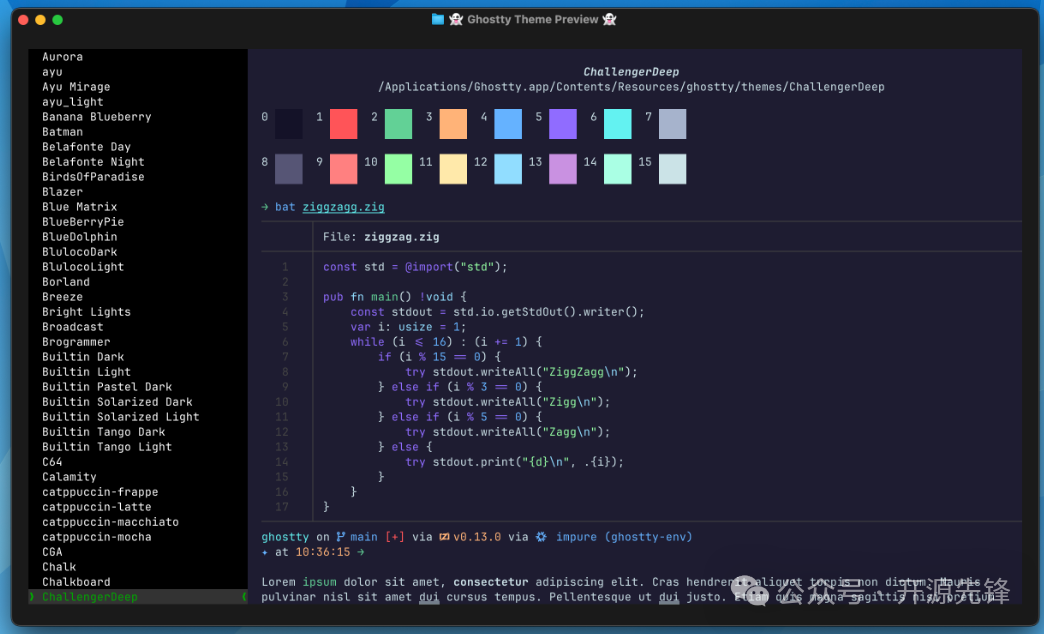
Task: Select the Builtin Light theme
Action: pyautogui.click(x=87, y=372)
